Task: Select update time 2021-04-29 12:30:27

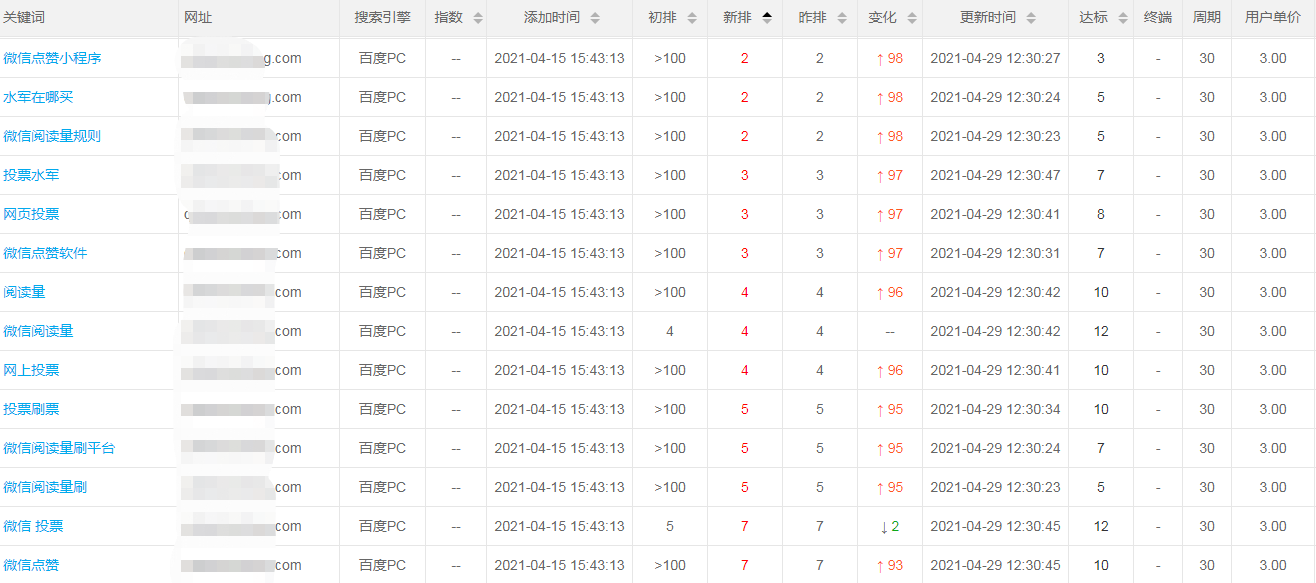Action: point(995,58)
